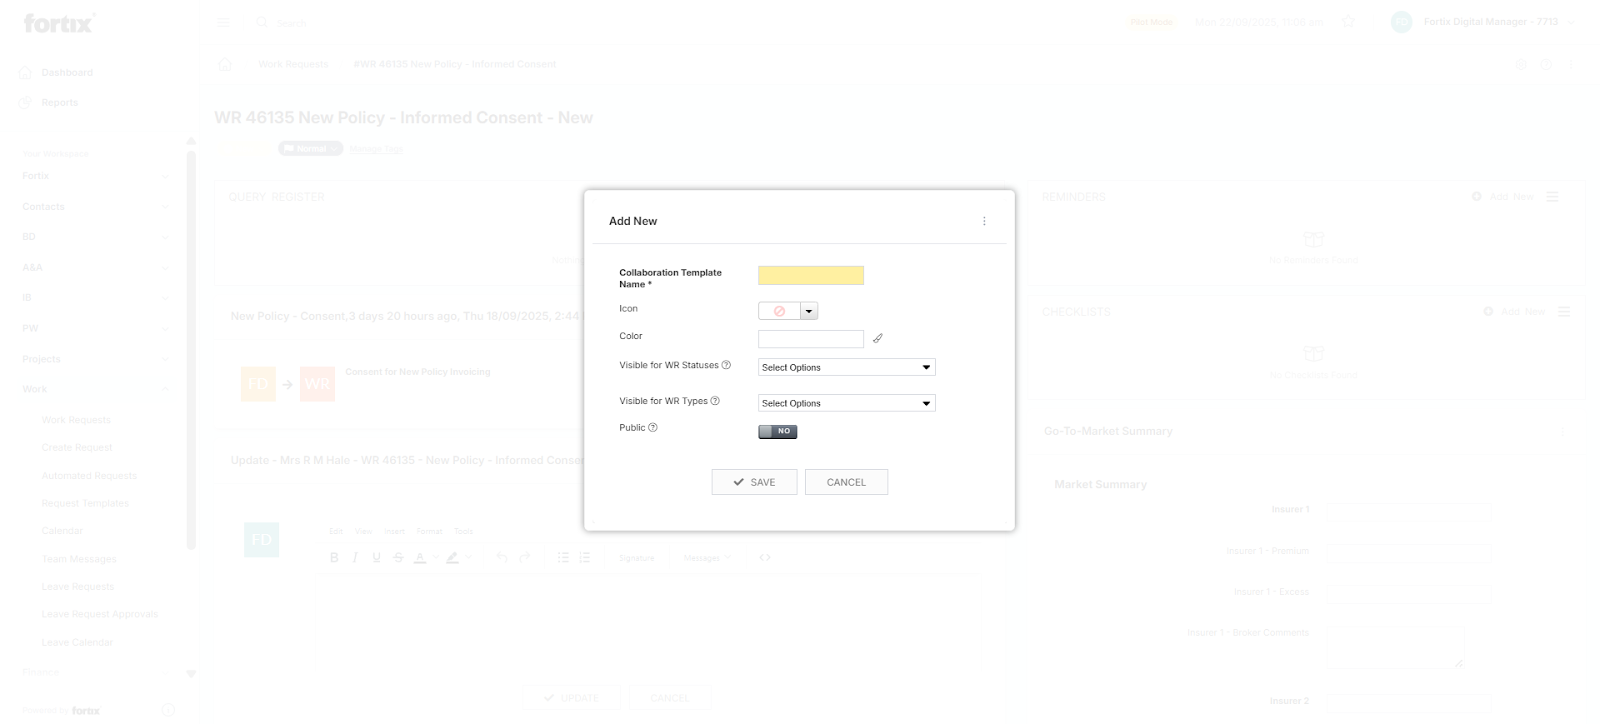Click CANCEL in the Add New dialog
Screen dimensions: 1600x724
click(846, 482)
